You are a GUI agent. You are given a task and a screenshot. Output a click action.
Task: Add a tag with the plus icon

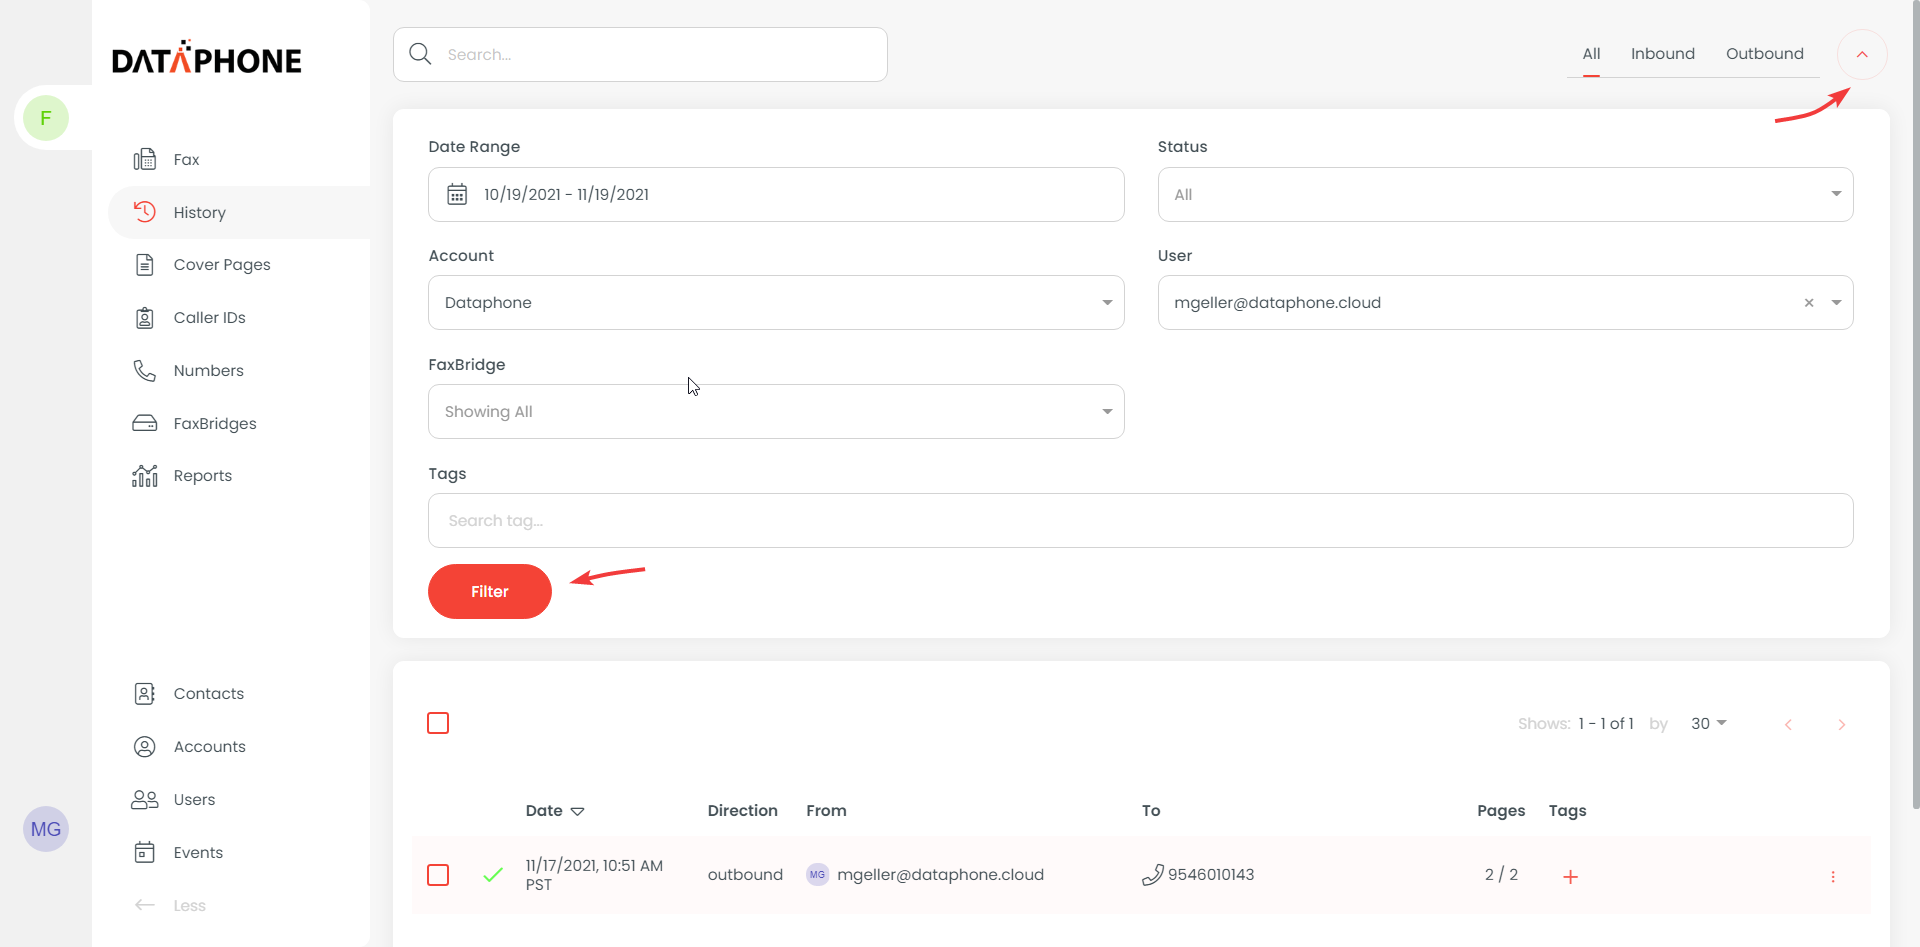coord(1570,877)
